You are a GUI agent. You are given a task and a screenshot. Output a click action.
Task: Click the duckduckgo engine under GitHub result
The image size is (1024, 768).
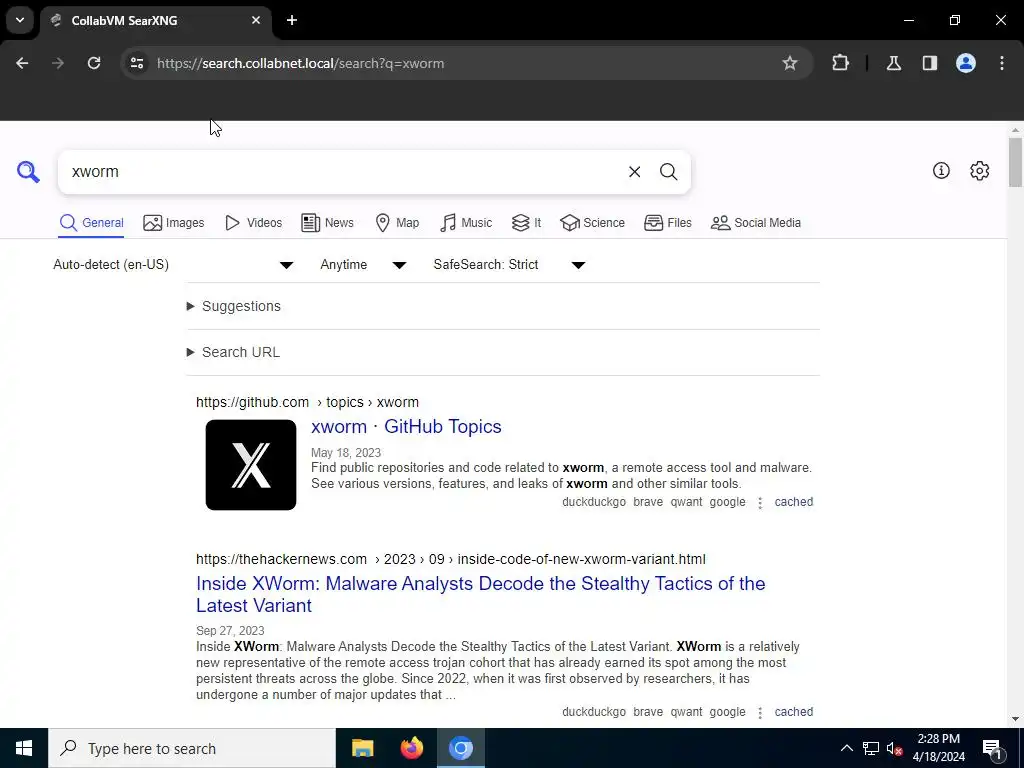594,502
